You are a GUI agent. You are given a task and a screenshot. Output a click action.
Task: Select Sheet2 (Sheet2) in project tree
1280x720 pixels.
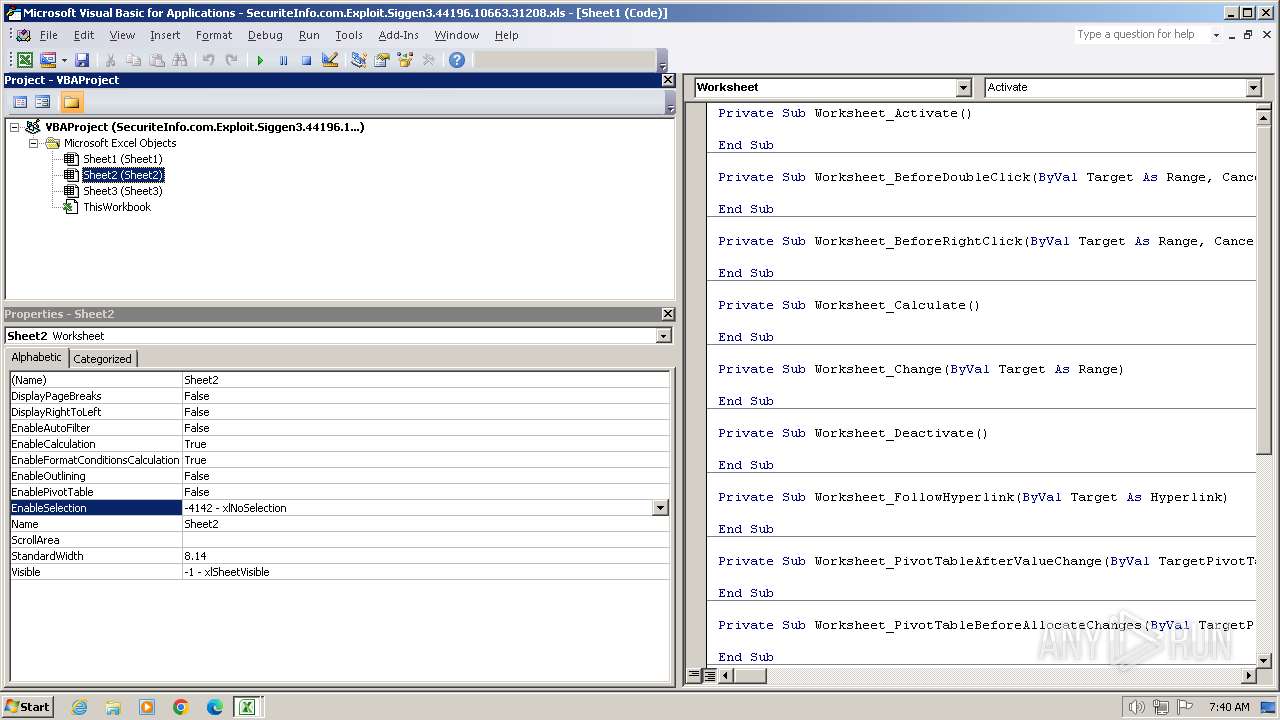(x=123, y=175)
